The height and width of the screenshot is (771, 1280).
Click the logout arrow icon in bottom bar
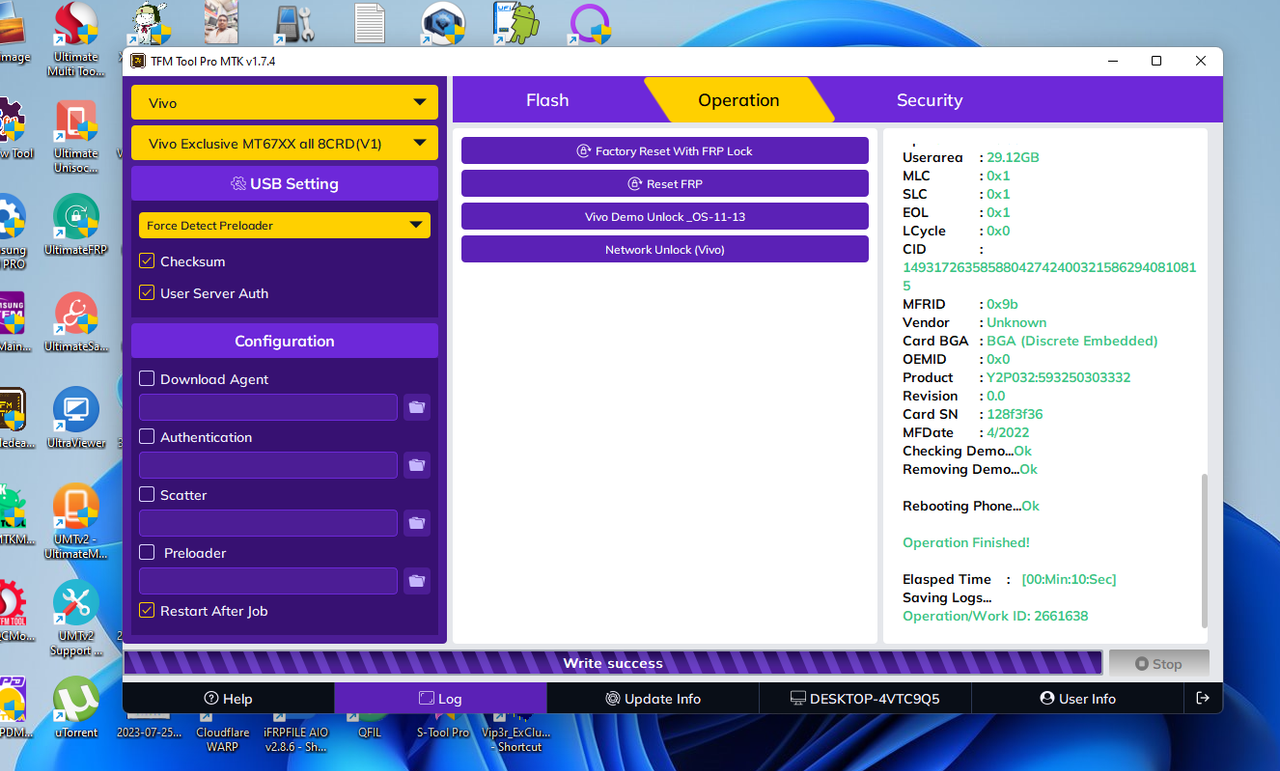[1202, 698]
